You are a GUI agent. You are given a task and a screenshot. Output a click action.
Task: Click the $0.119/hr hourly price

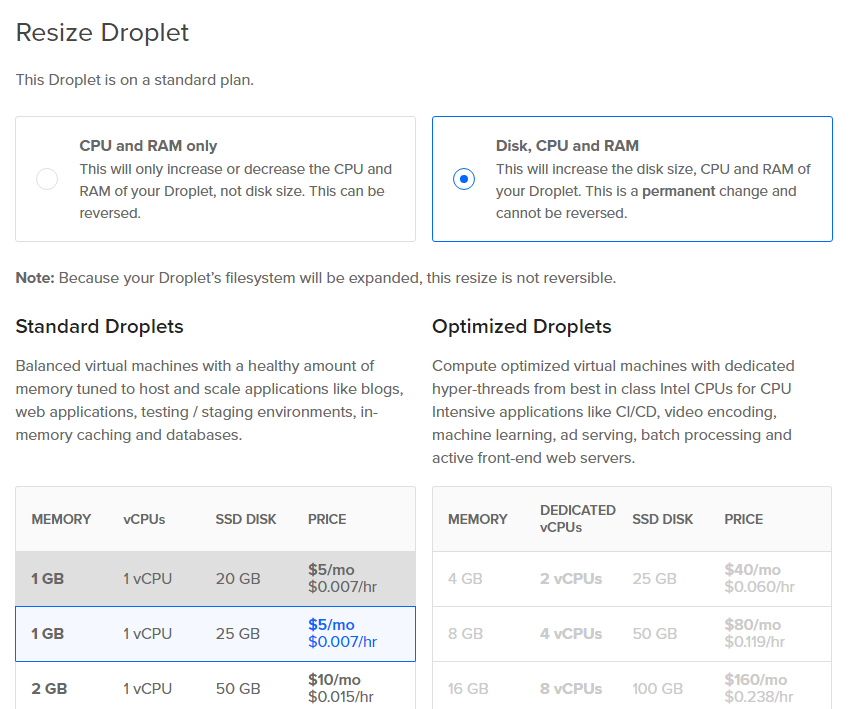tap(755, 642)
